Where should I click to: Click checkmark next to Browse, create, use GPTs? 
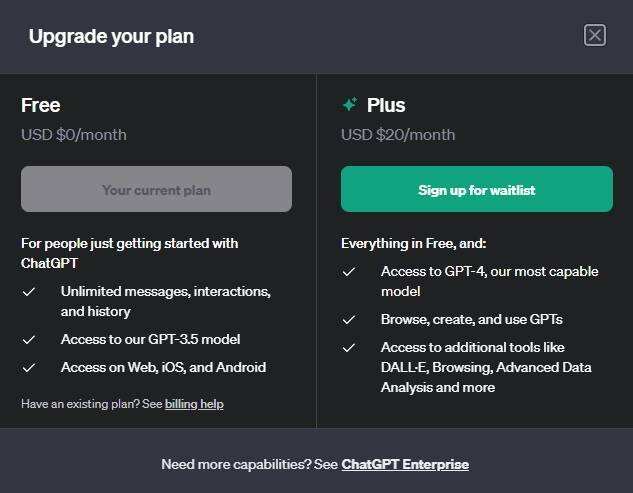coord(349,320)
